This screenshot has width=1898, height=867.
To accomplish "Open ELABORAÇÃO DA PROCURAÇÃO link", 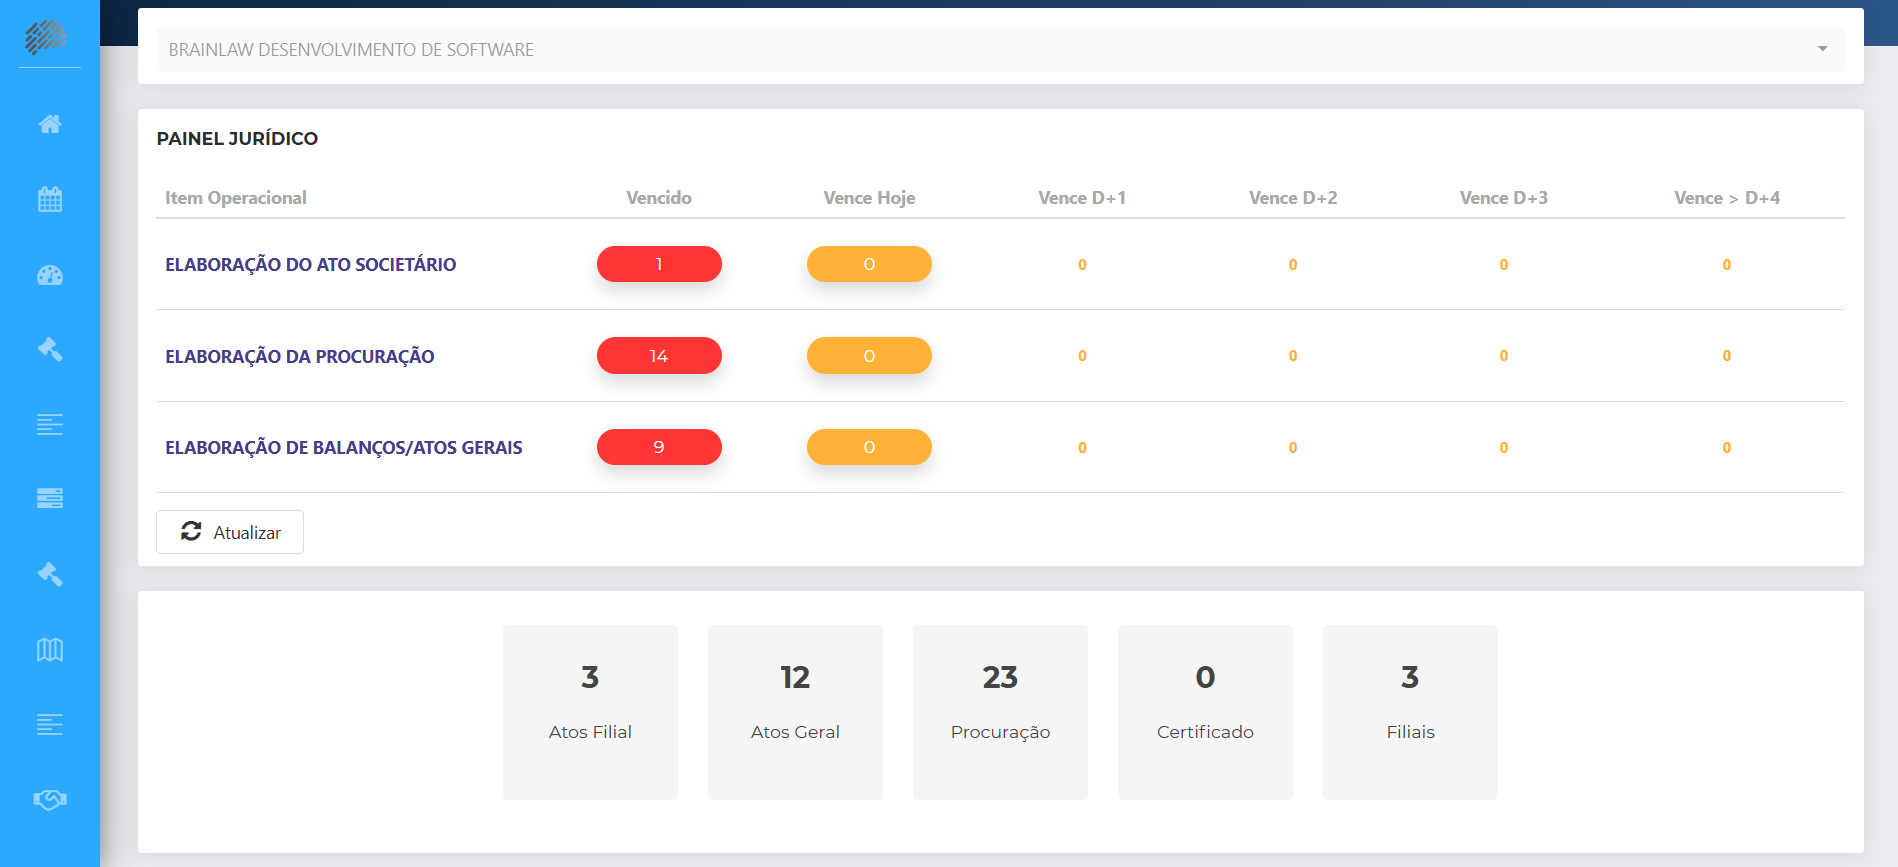I will [299, 356].
